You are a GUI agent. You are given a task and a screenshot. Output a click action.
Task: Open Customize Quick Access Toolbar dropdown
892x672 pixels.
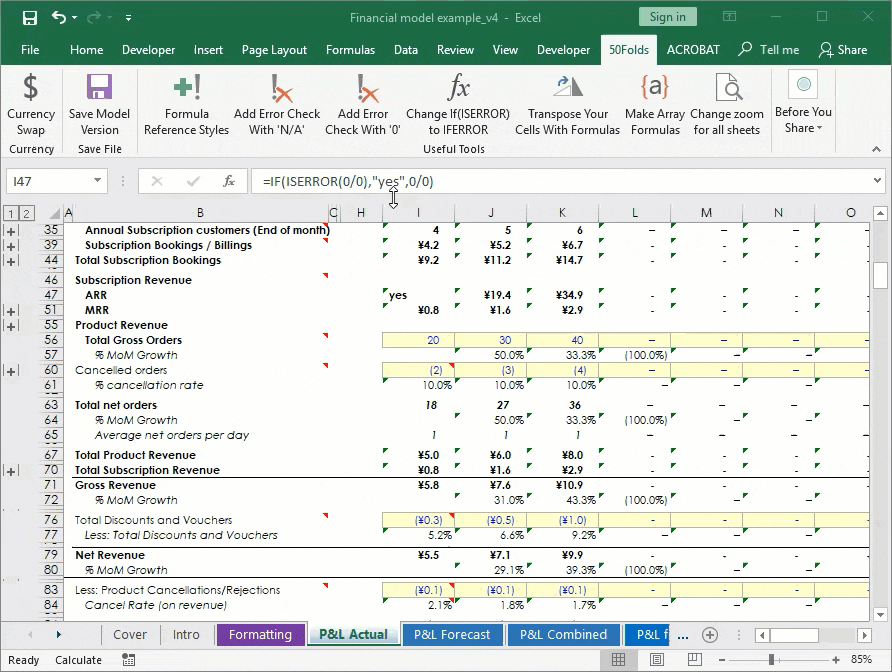129,18
